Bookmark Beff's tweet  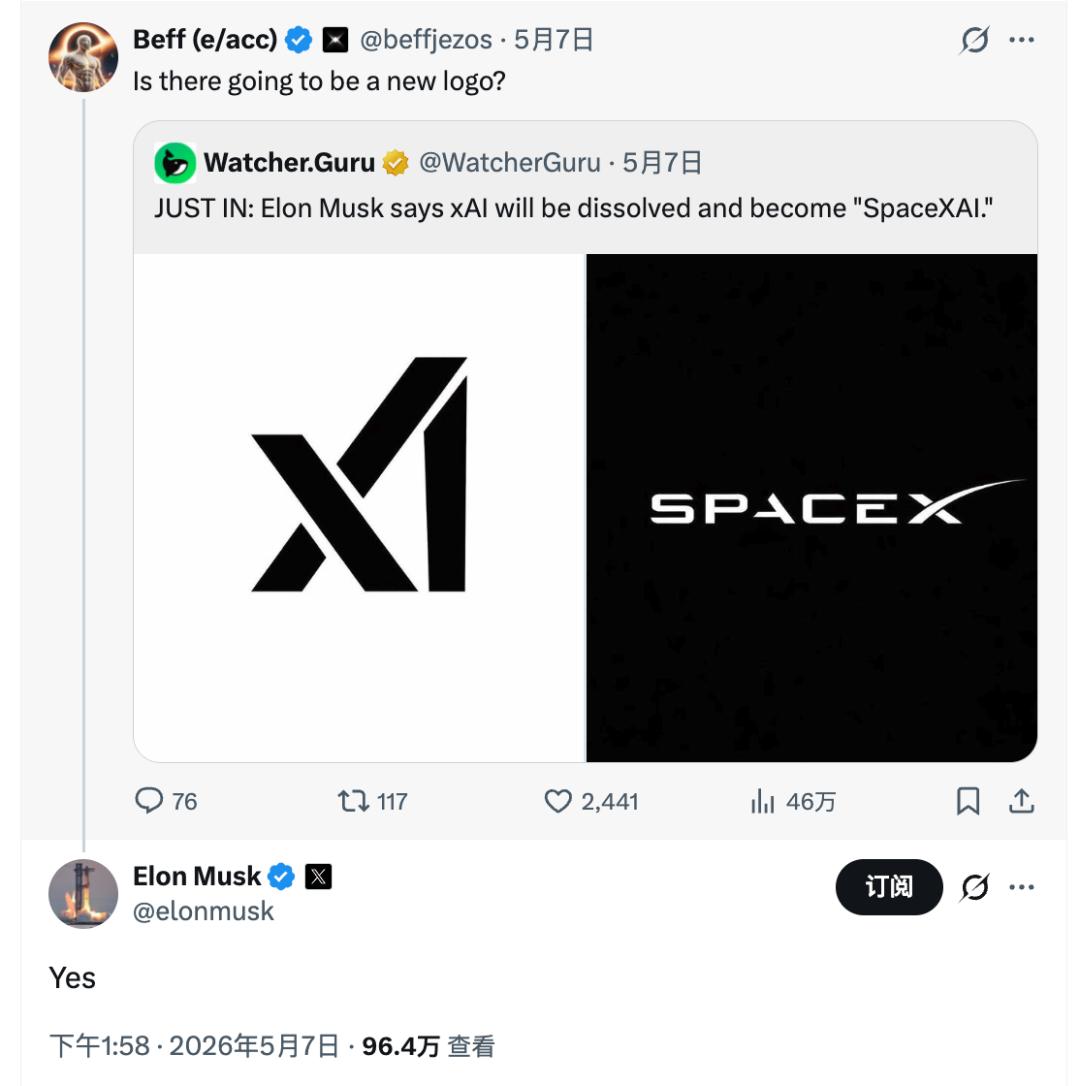(968, 801)
